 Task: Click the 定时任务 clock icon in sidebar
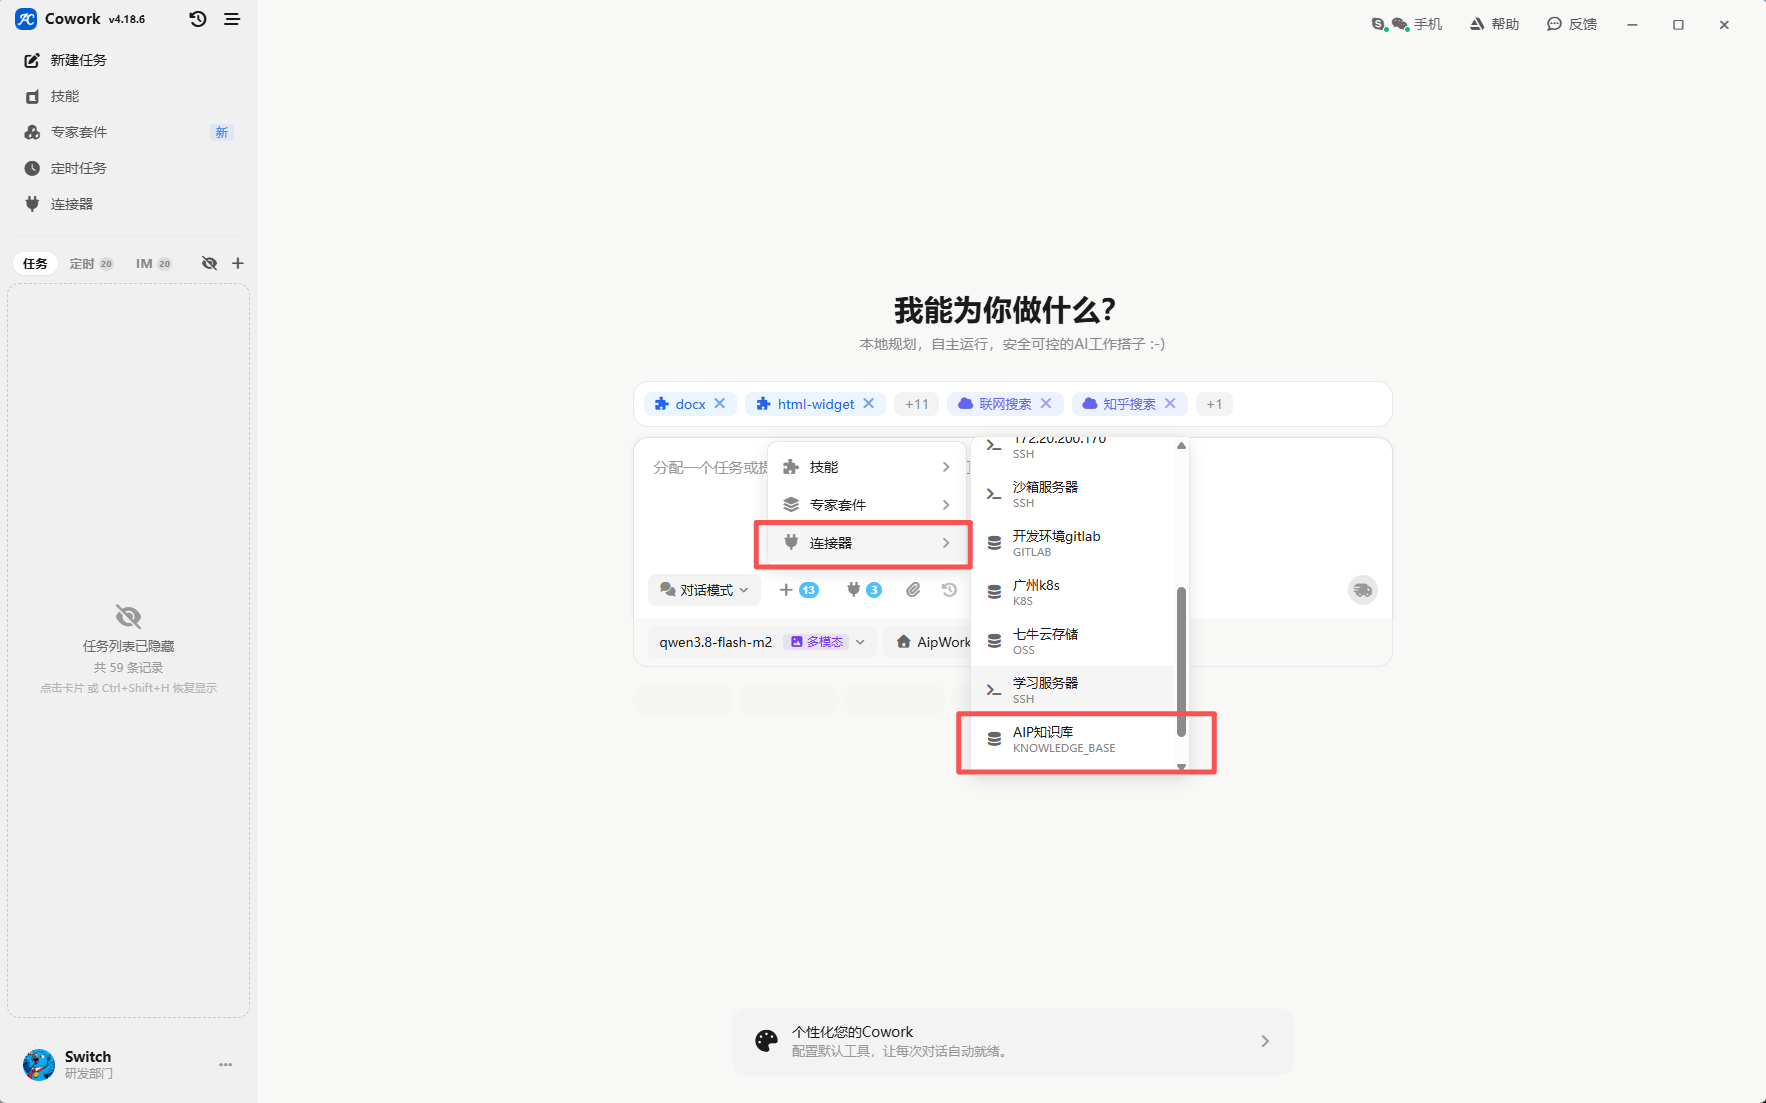(x=32, y=168)
